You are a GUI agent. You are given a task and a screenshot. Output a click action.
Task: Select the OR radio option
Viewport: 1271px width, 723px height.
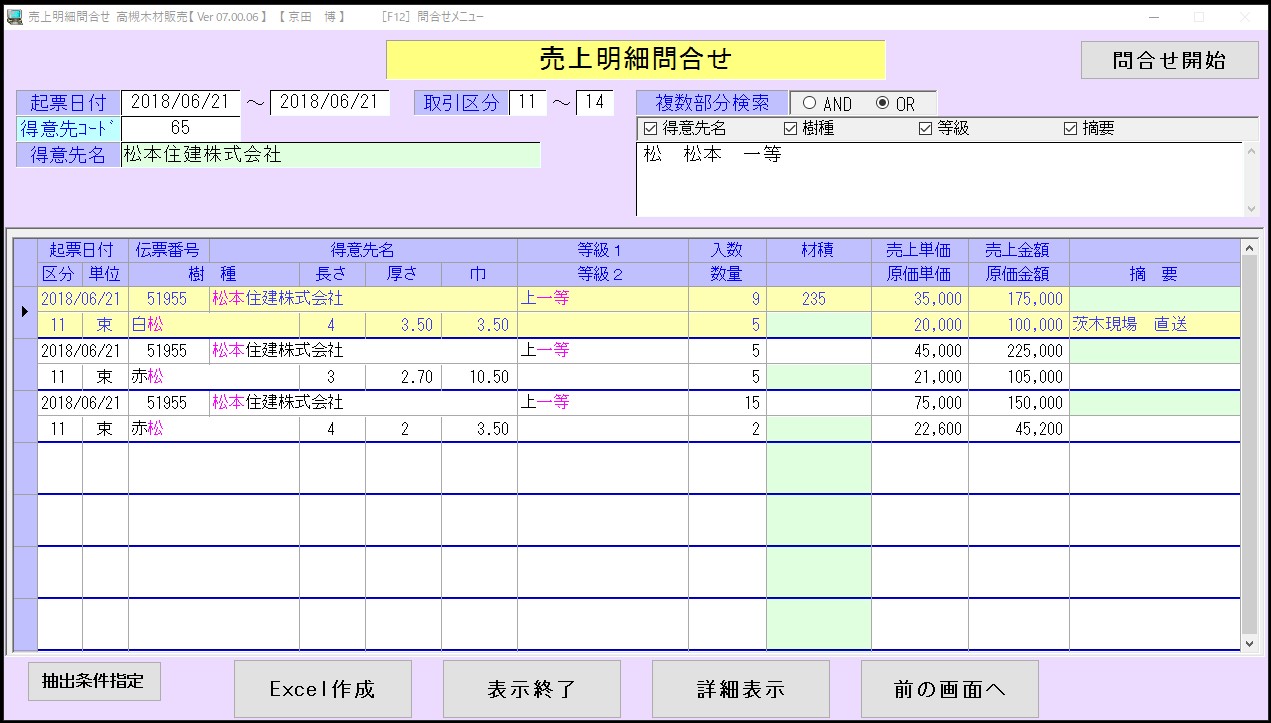point(895,104)
